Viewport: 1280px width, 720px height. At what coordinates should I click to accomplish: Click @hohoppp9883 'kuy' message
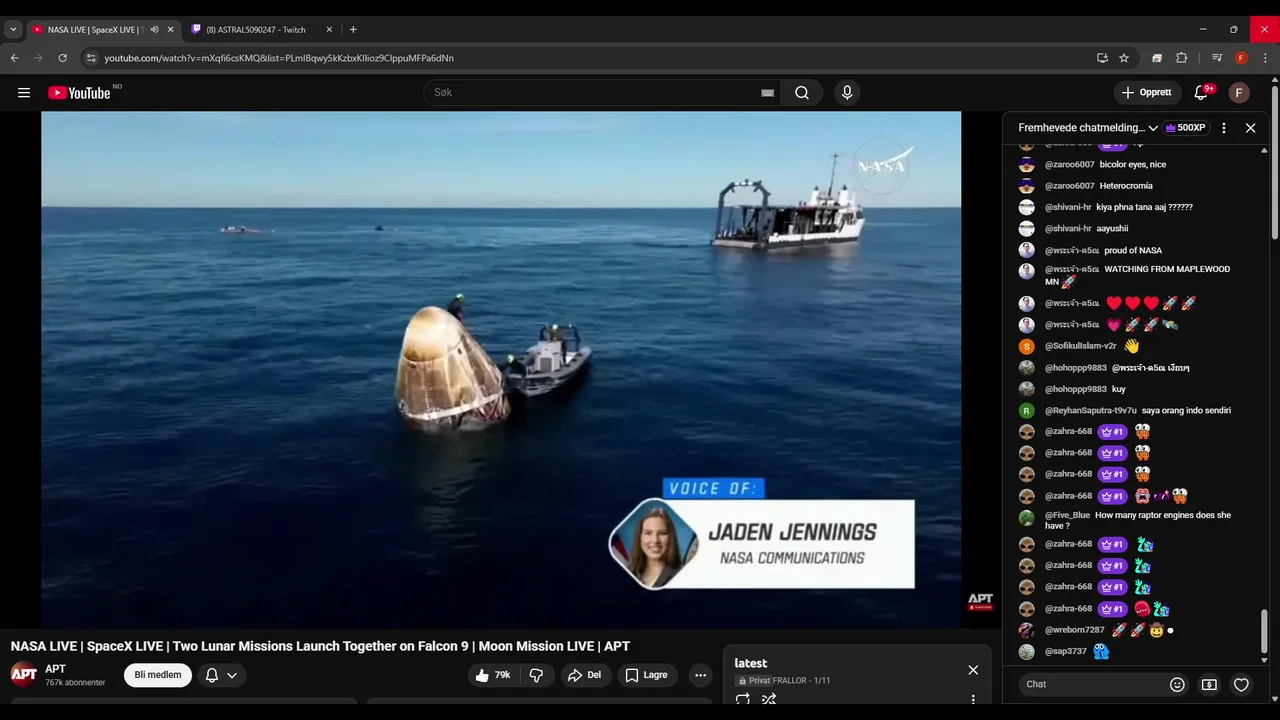tap(1119, 389)
